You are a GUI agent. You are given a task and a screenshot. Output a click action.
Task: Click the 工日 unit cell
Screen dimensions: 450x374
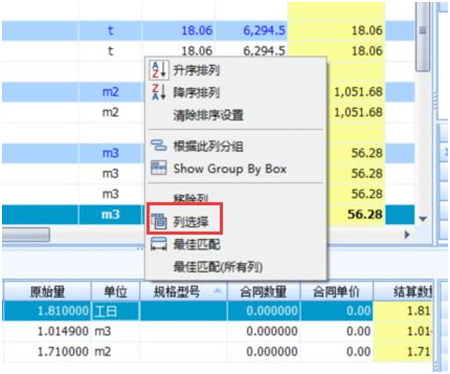115,311
